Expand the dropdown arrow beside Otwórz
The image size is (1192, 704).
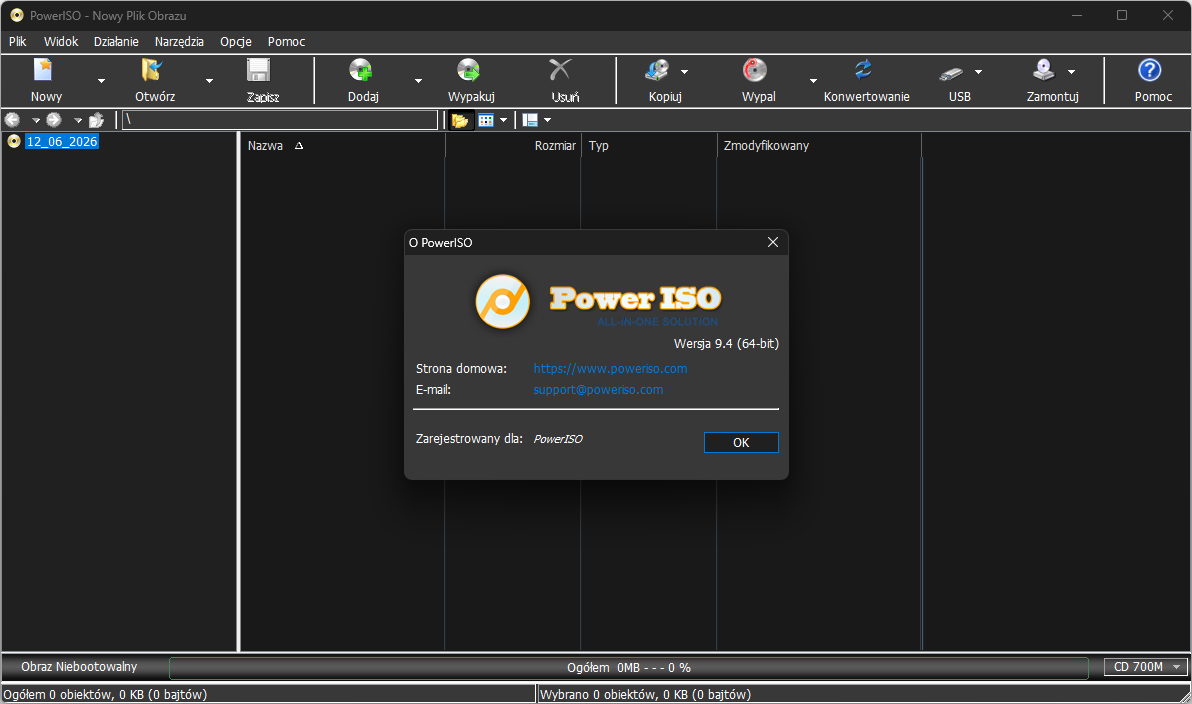[x=209, y=81]
